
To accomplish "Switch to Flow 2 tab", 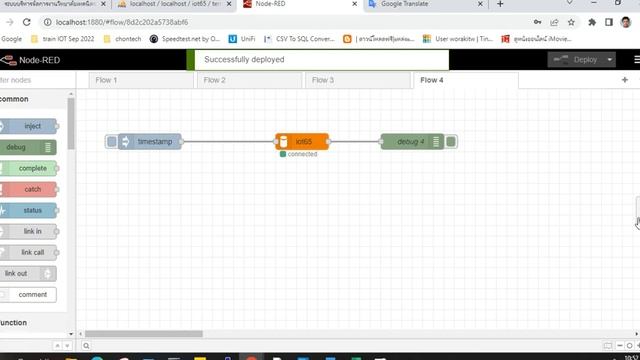I will pos(249,80).
